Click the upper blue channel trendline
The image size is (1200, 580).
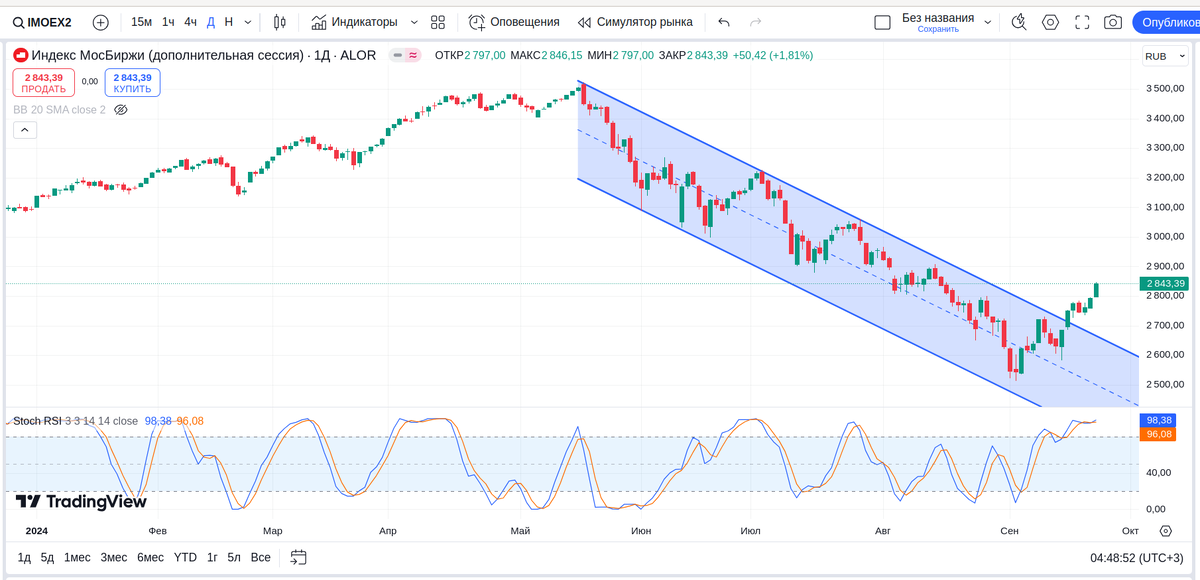[x=860, y=220]
